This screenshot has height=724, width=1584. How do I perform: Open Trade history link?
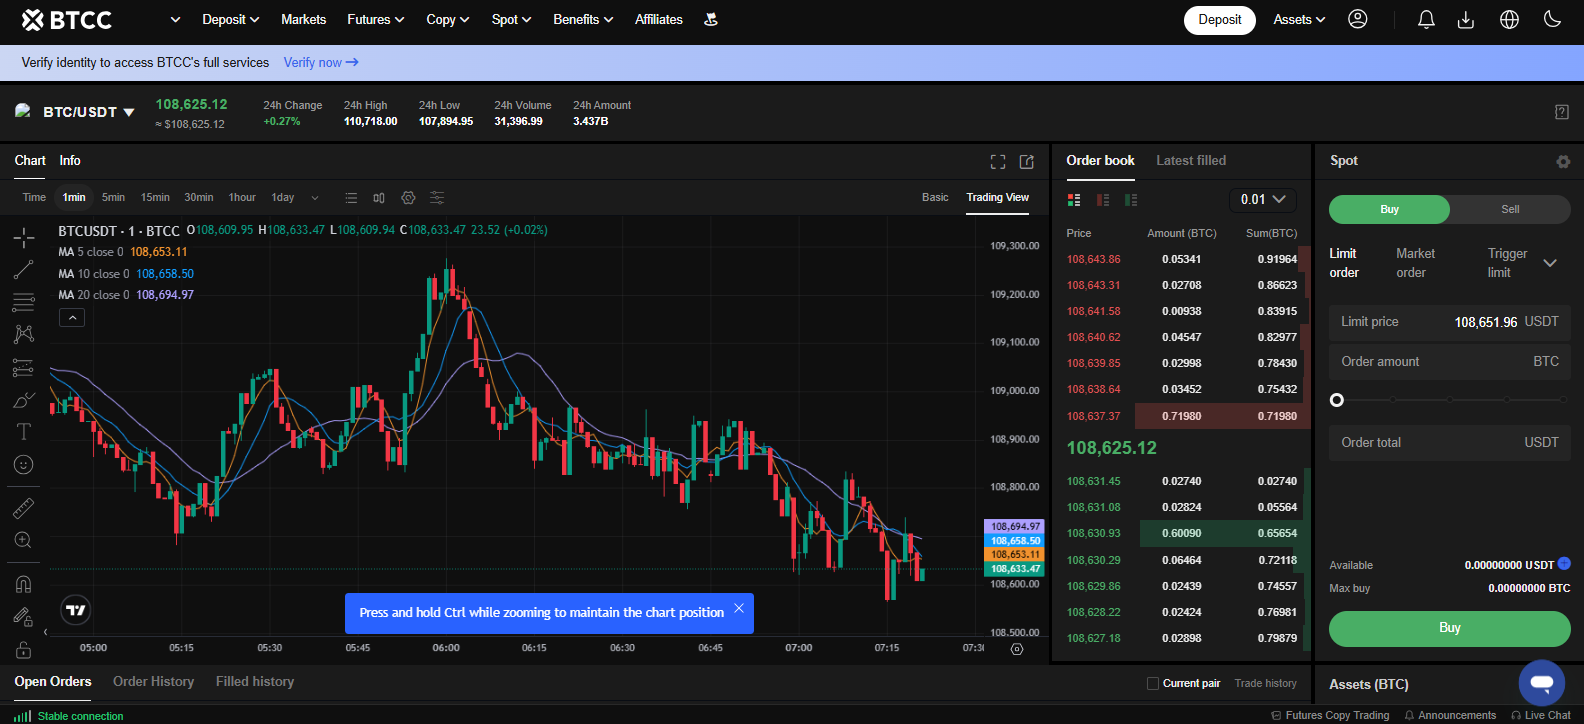(1265, 683)
